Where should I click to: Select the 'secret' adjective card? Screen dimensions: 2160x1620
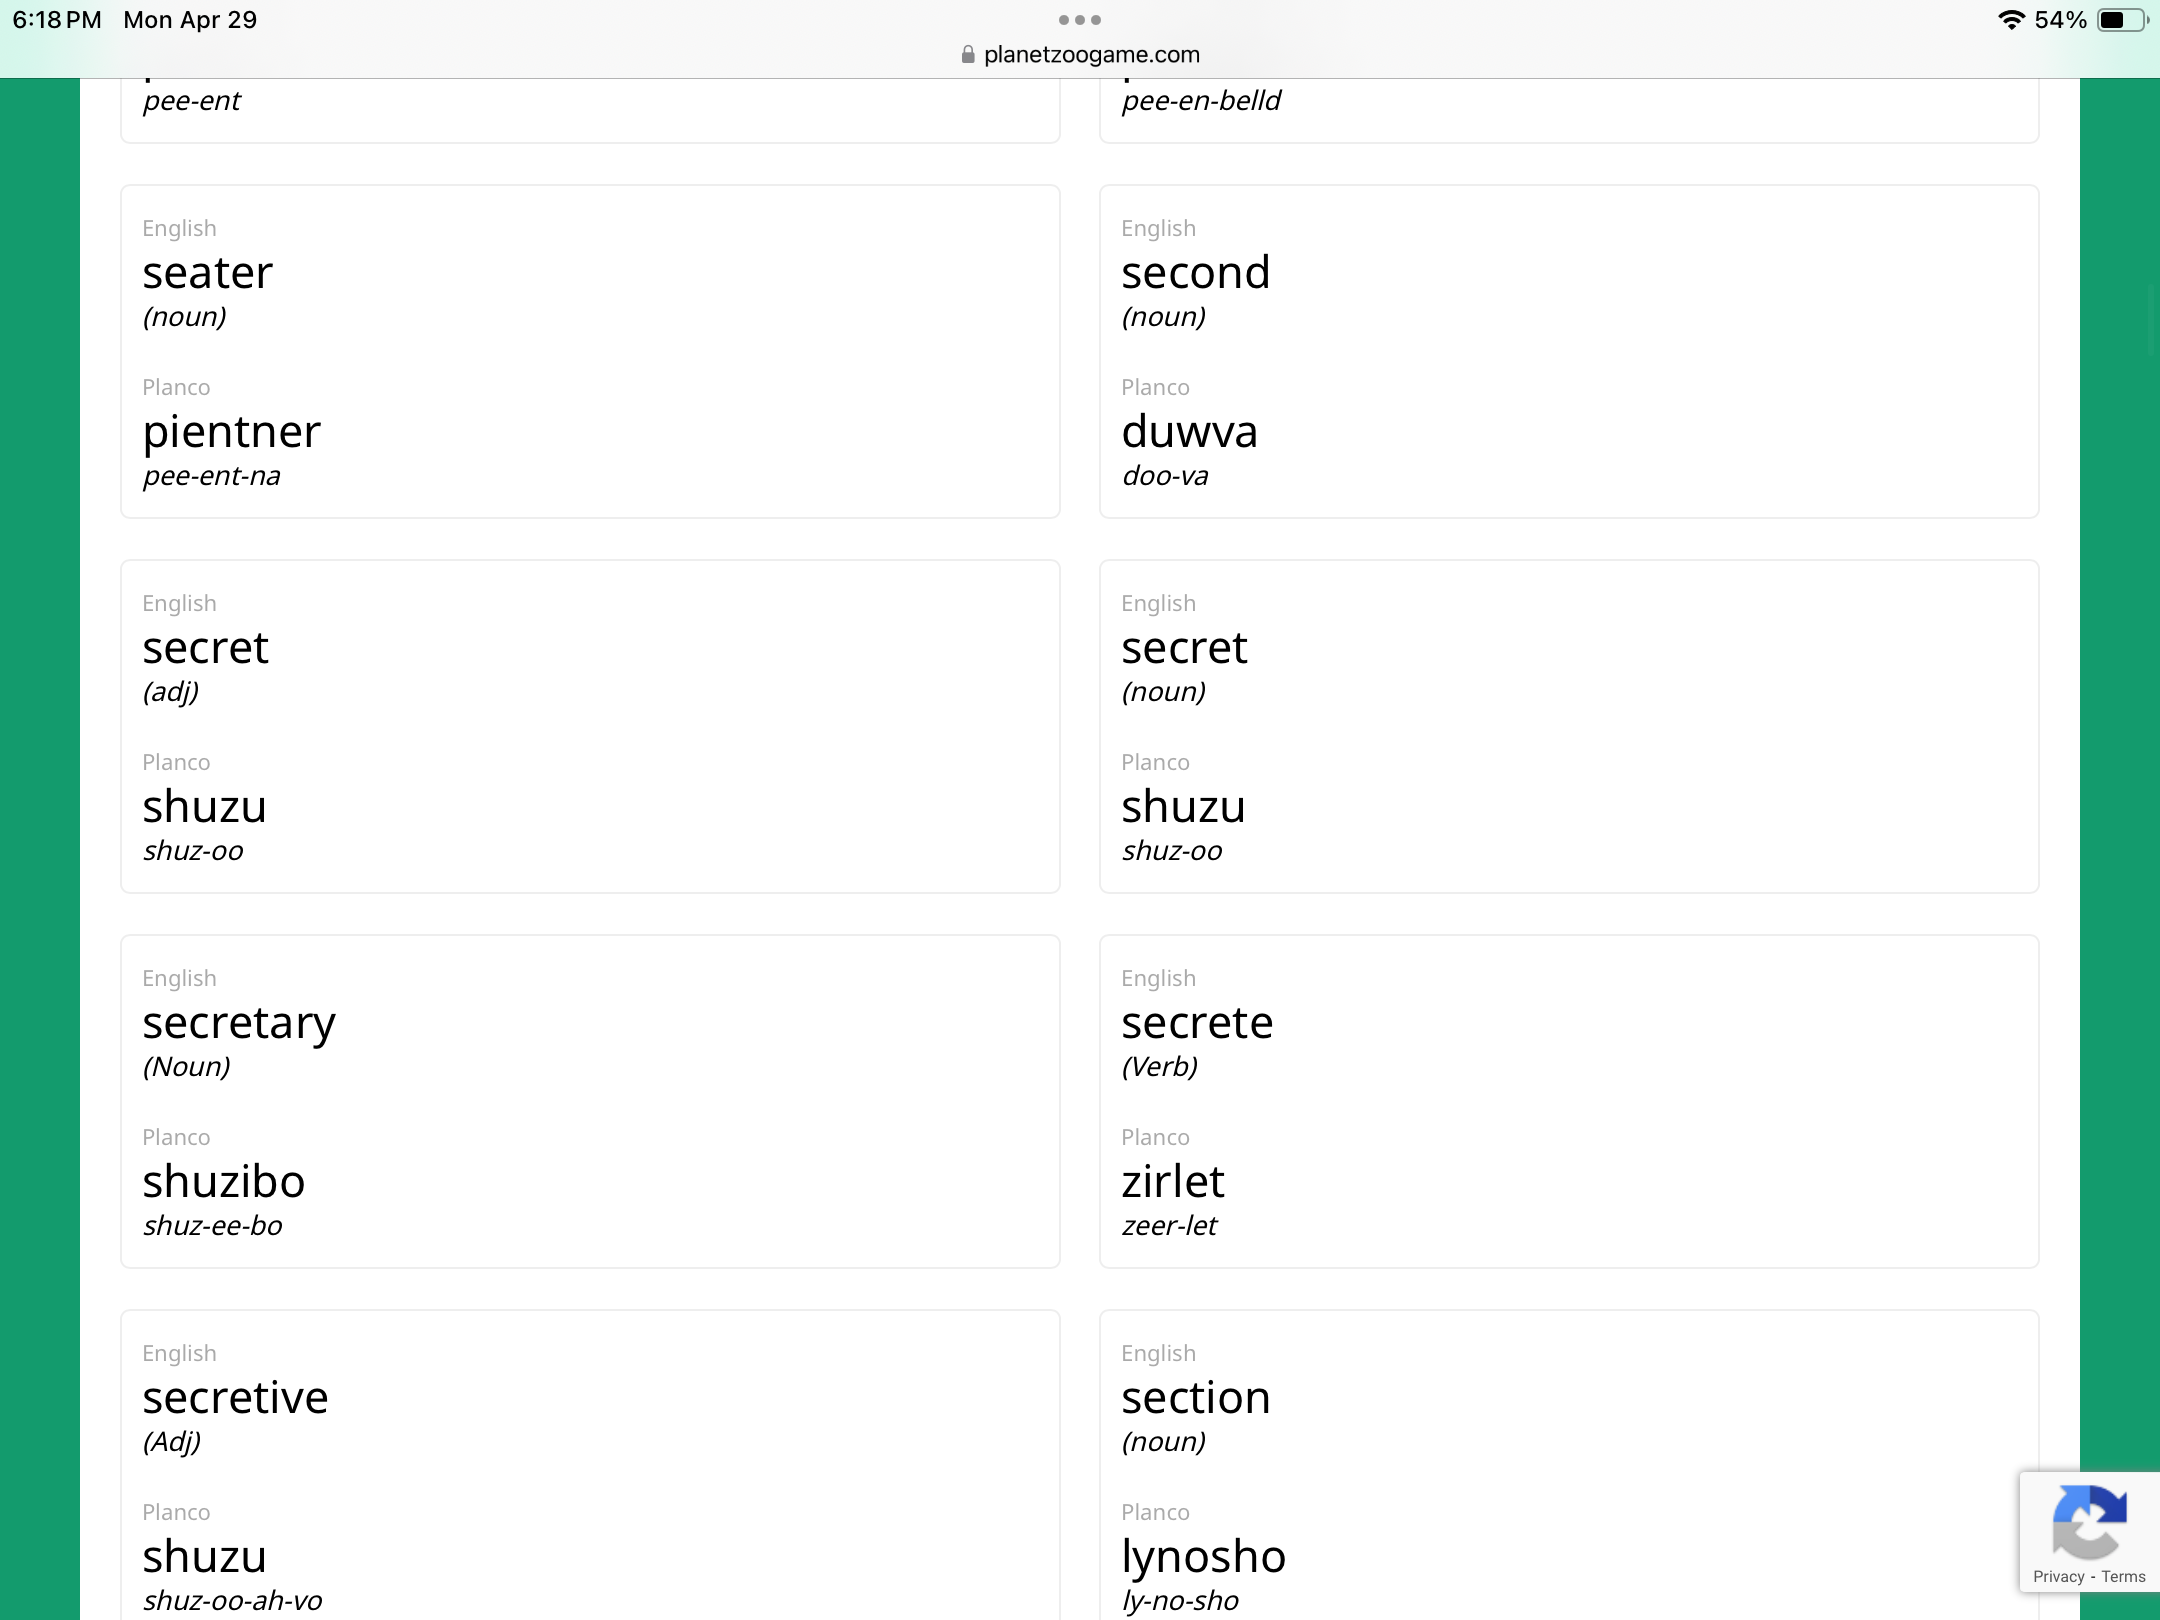pyautogui.click(x=590, y=726)
